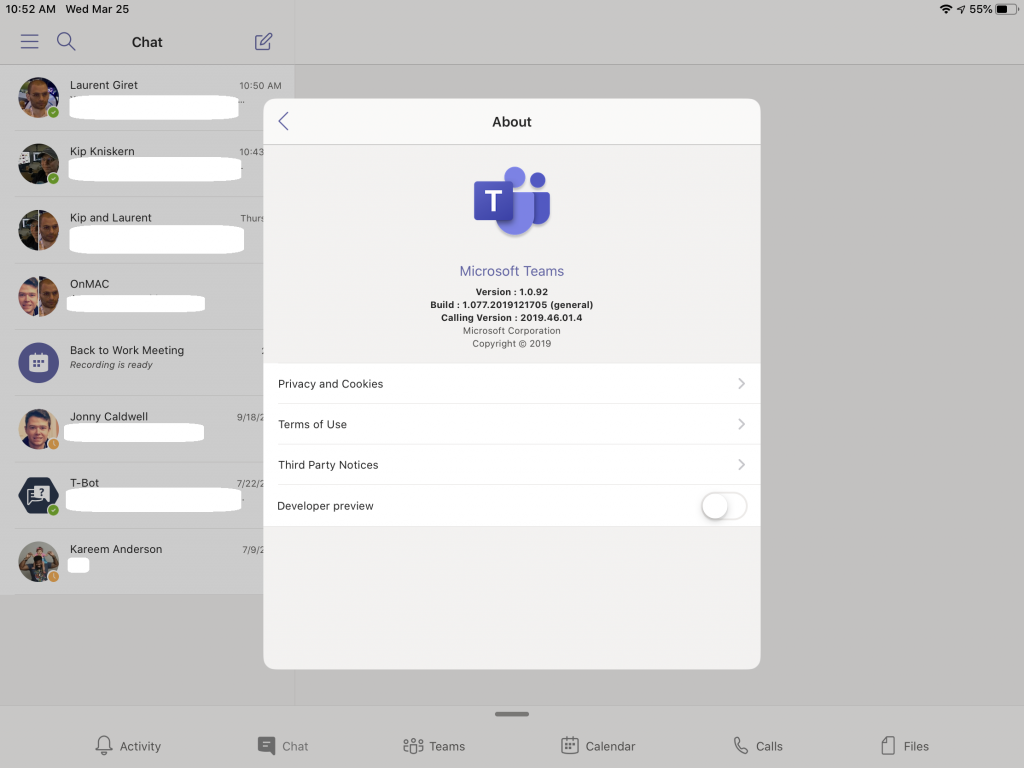
Task: Tap the bottom drawer handle above tab bar
Action: 512,714
